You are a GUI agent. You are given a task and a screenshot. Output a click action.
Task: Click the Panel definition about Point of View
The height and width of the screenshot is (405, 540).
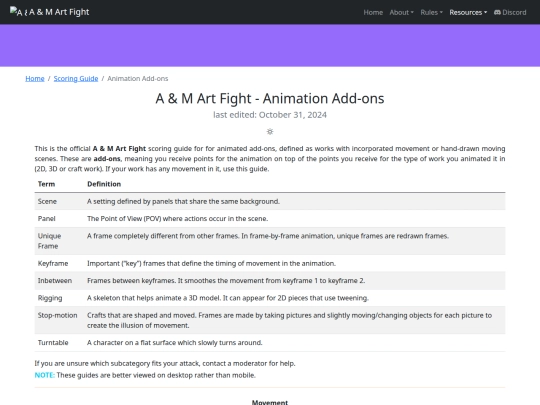coord(177,218)
